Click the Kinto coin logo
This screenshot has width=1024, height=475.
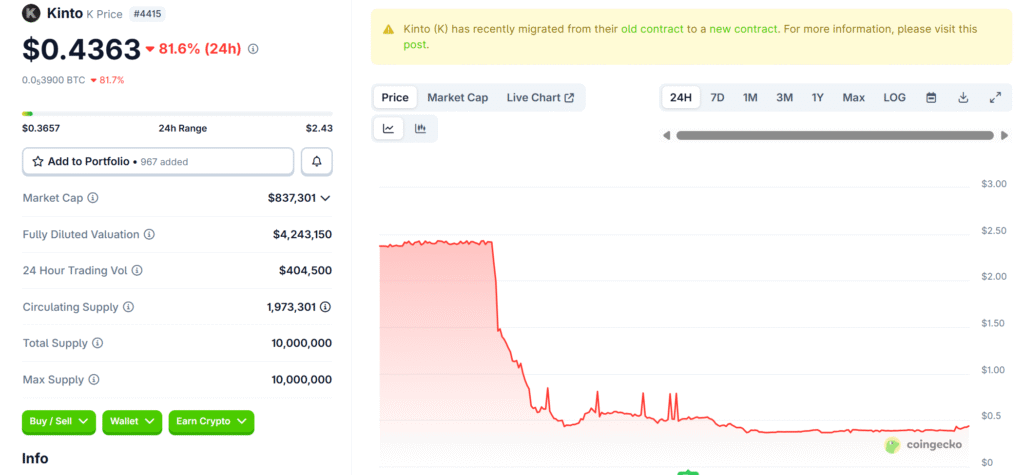click(31, 13)
